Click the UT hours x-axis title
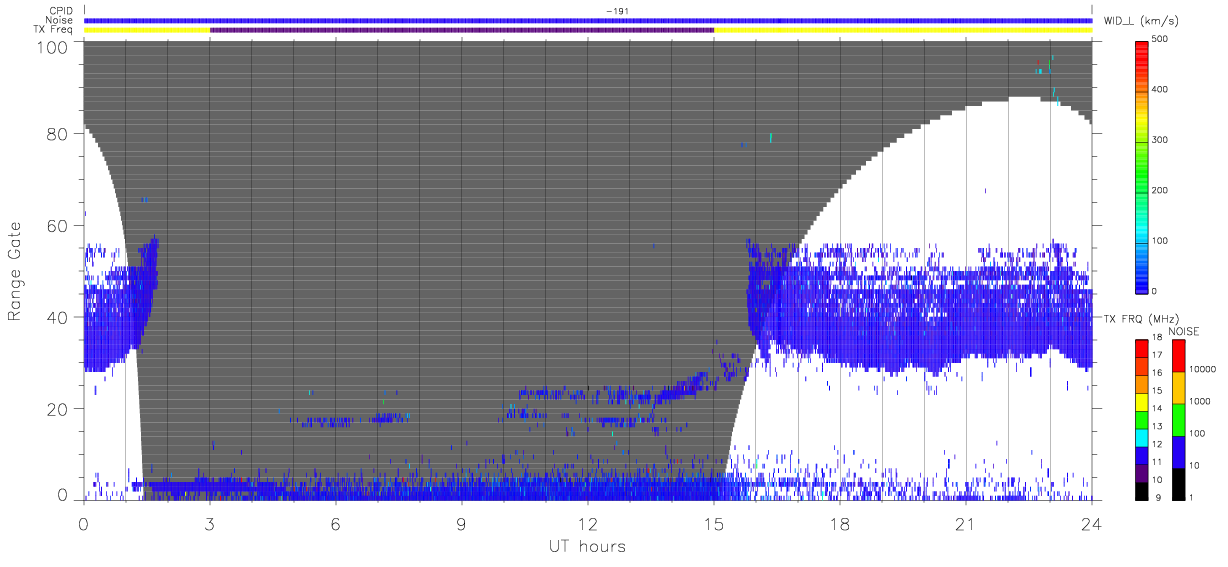This screenshot has width=1228, height=567. 587,546
